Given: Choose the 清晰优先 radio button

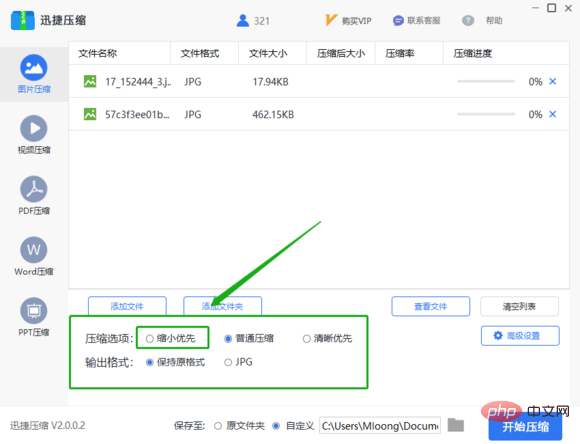Looking at the screenshot, I should tap(306, 339).
